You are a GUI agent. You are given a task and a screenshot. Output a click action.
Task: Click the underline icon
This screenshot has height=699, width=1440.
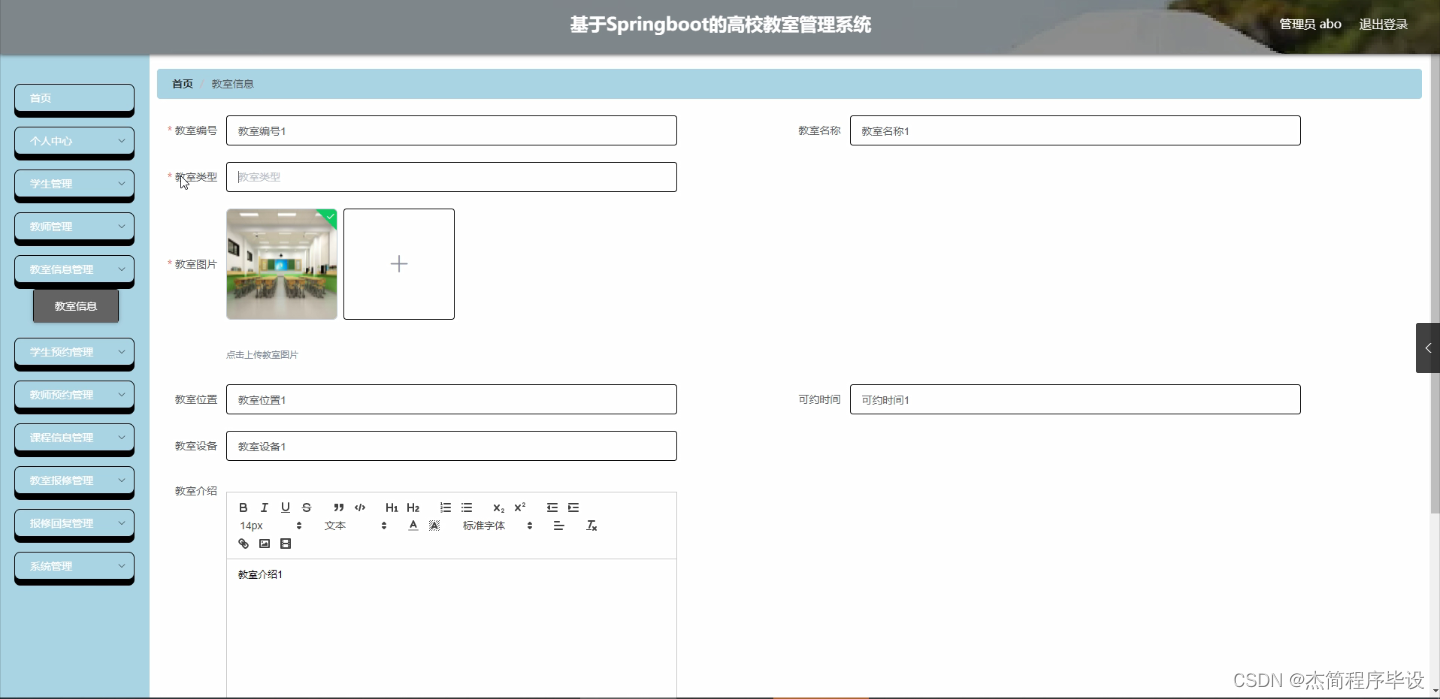point(285,508)
